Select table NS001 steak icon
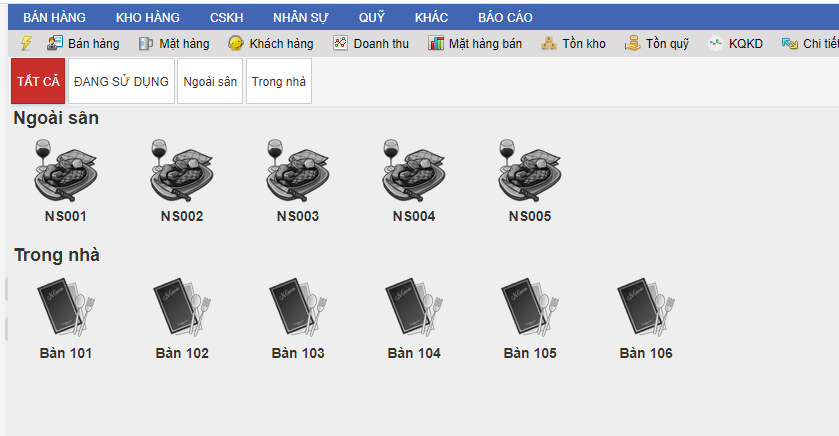This screenshot has width=839, height=436. pos(65,170)
